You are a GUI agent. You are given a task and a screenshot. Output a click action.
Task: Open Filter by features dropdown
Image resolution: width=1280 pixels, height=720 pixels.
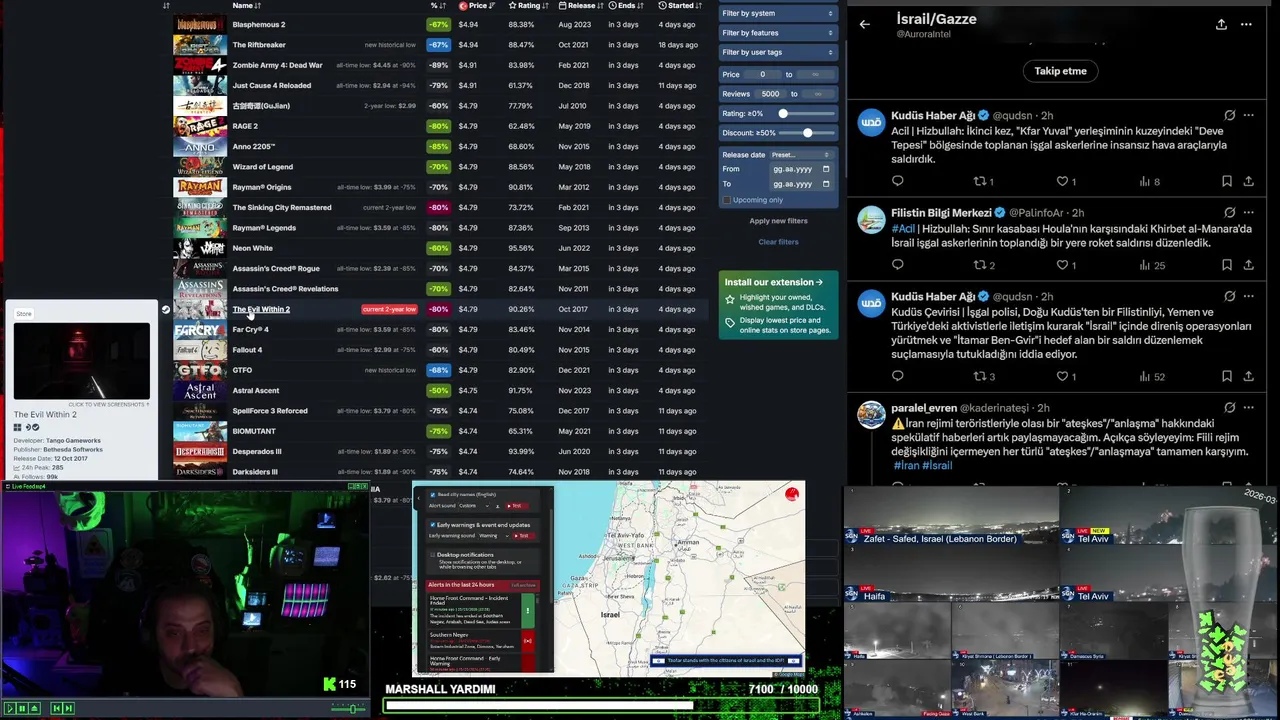pos(778,33)
